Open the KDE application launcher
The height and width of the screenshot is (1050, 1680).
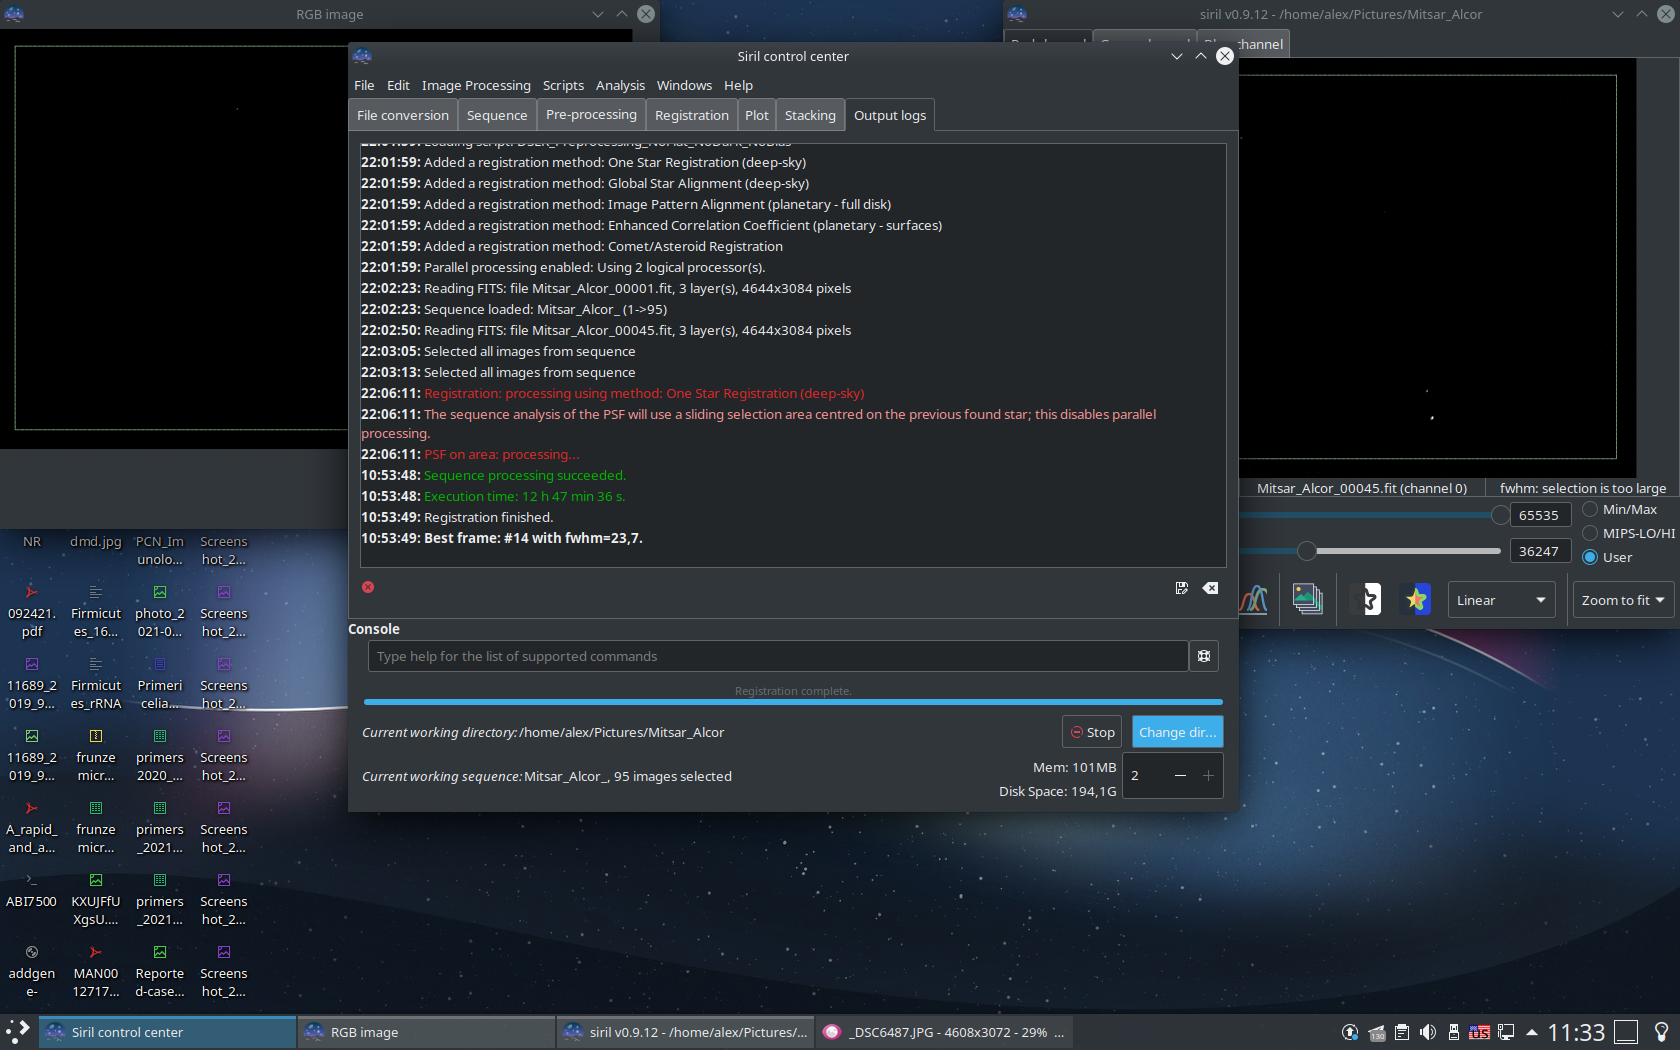[x=18, y=1032]
